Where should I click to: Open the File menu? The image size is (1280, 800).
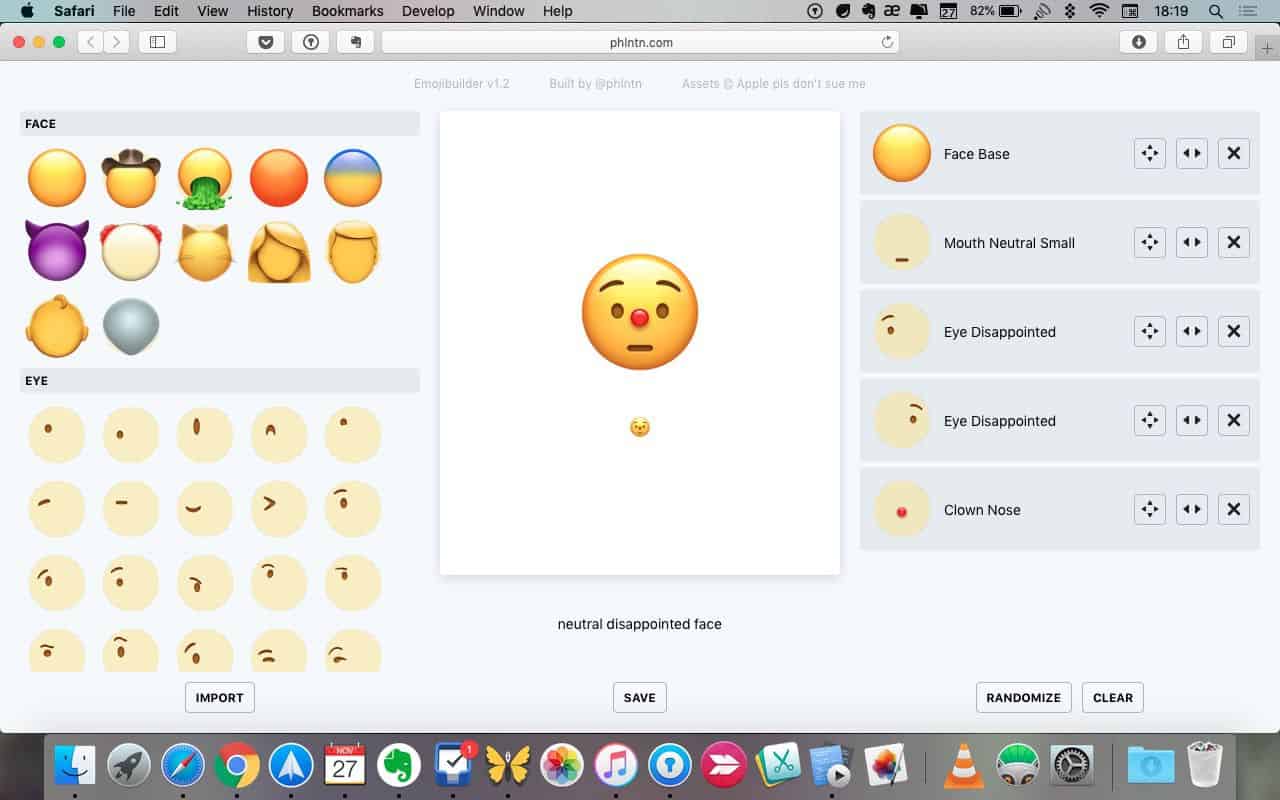coord(124,11)
